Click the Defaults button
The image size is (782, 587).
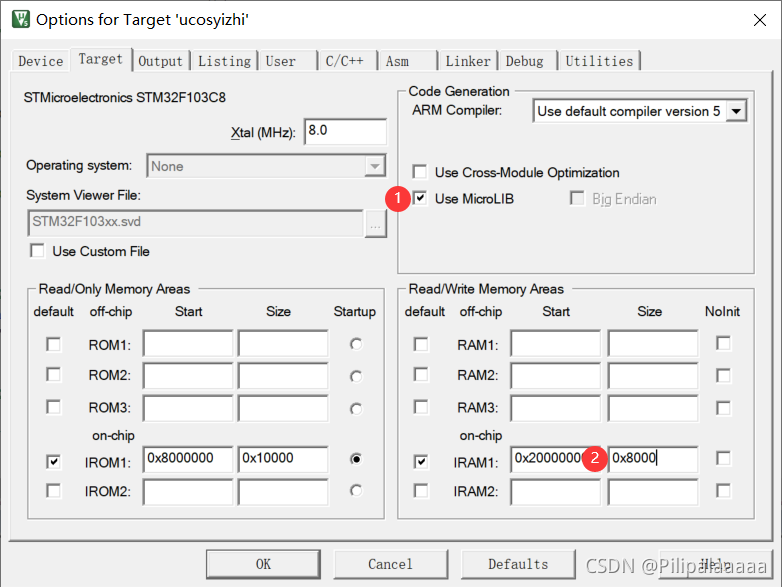tap(518, 564)
